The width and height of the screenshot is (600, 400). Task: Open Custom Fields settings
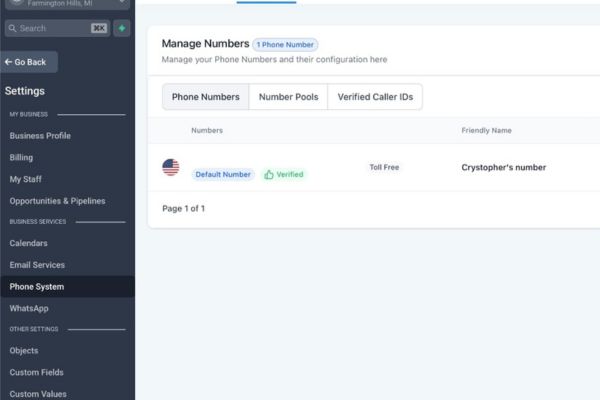37,372
